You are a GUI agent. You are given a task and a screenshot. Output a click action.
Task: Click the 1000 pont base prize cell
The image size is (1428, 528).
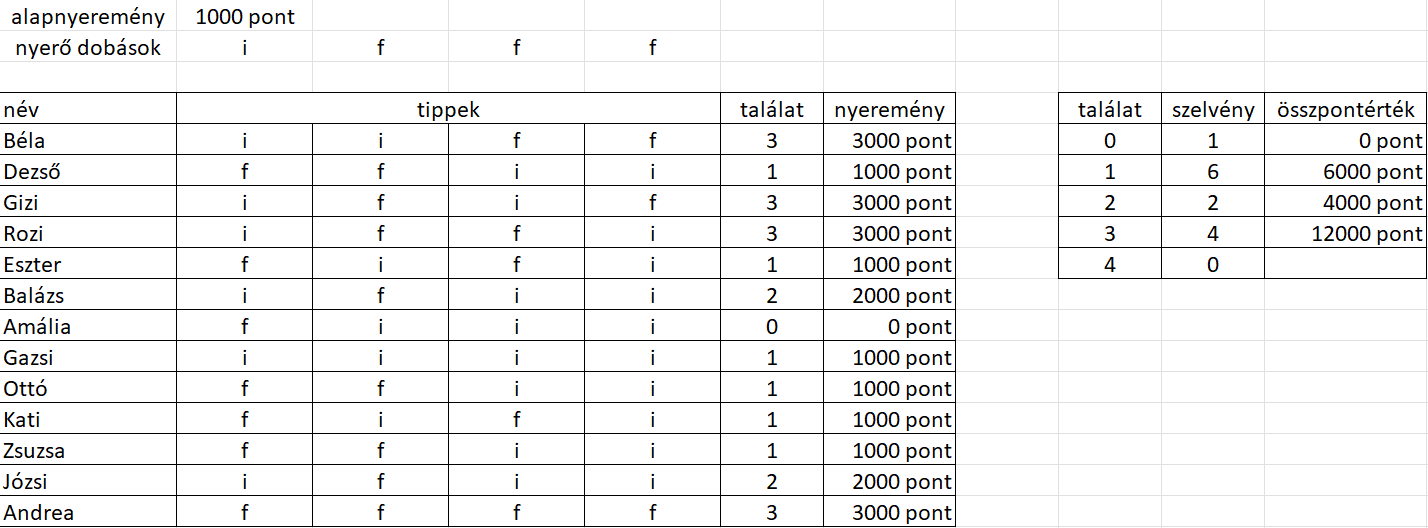coord(245,16)
